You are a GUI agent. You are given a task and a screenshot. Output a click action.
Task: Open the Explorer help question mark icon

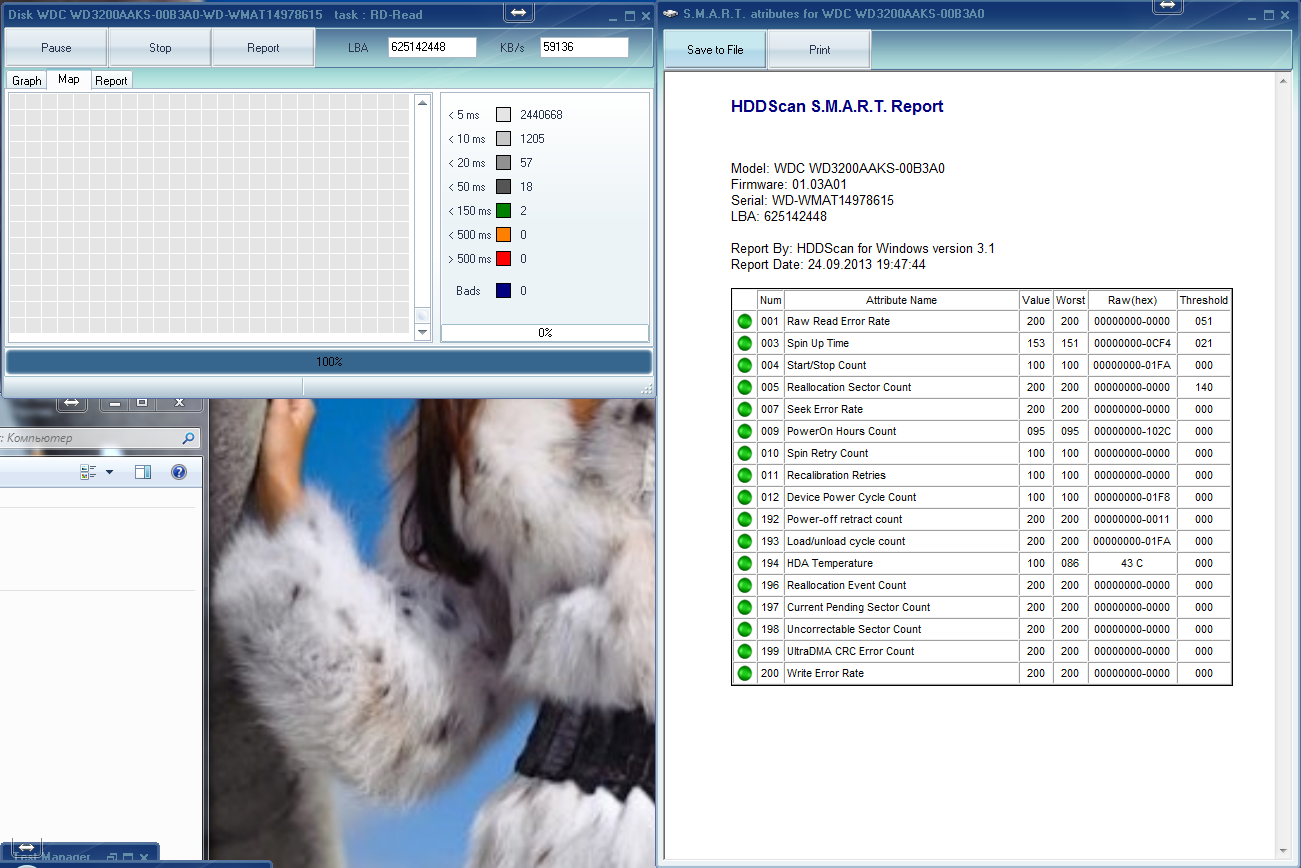(x=179, y=472)
